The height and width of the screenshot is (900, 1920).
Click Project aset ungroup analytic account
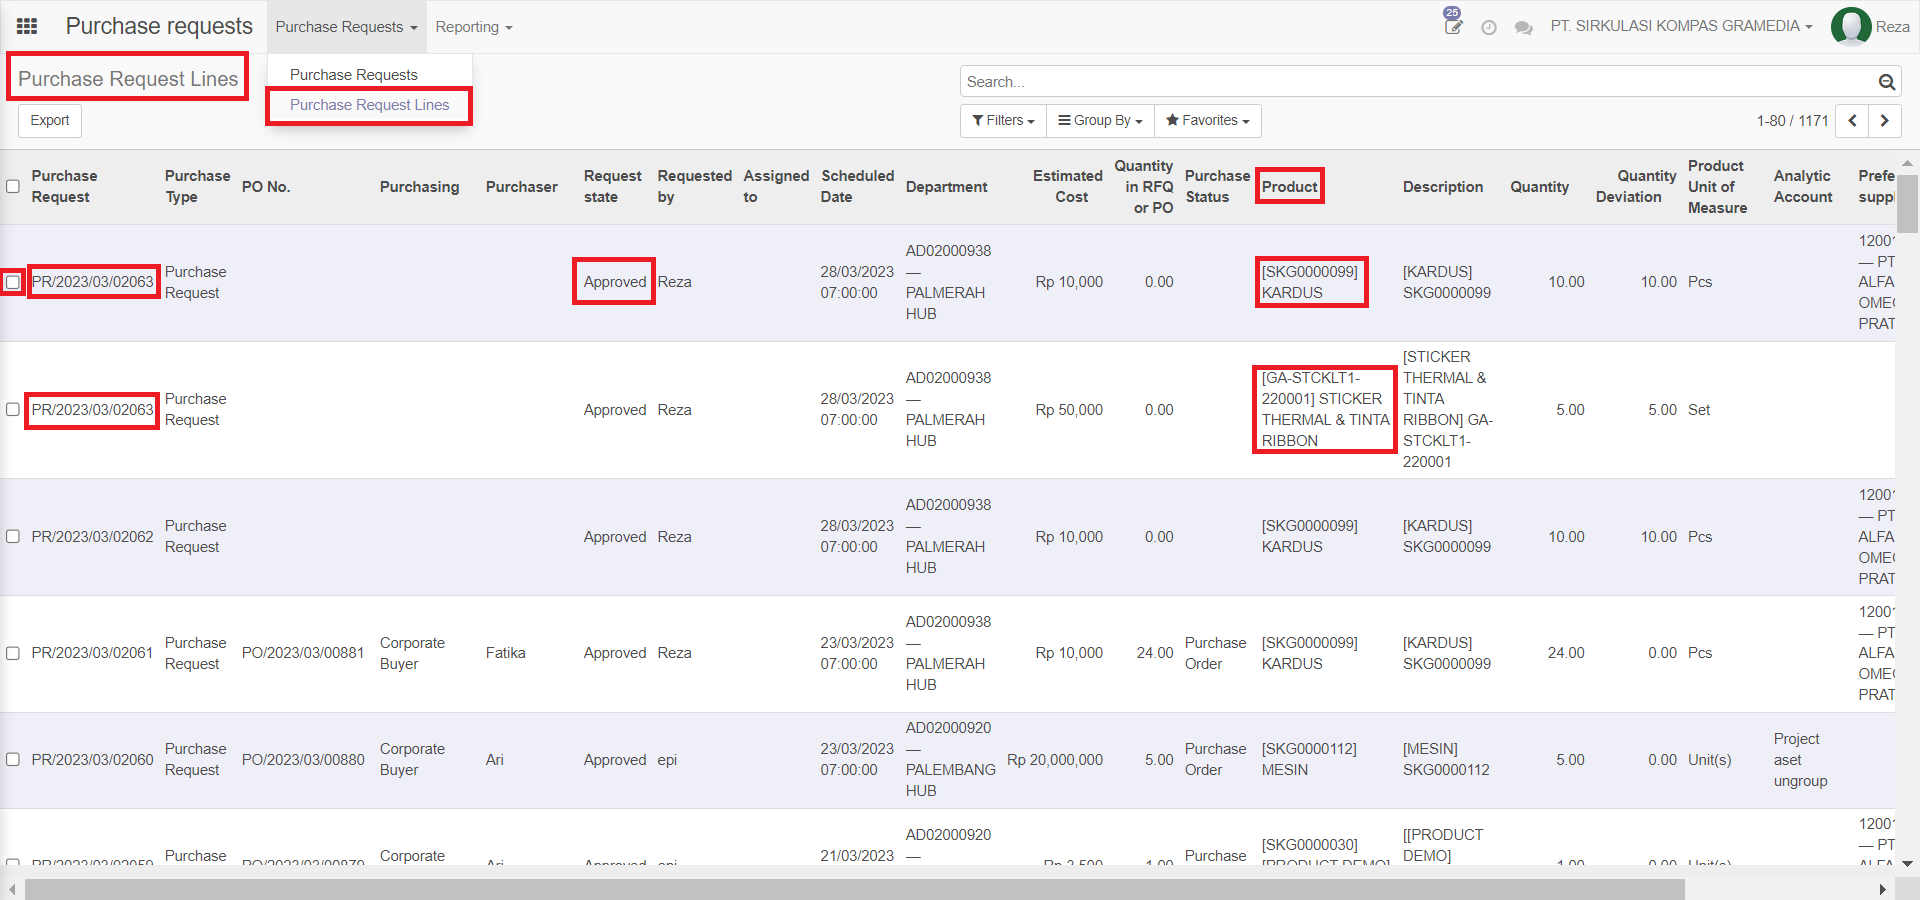tap(1800, 759)
